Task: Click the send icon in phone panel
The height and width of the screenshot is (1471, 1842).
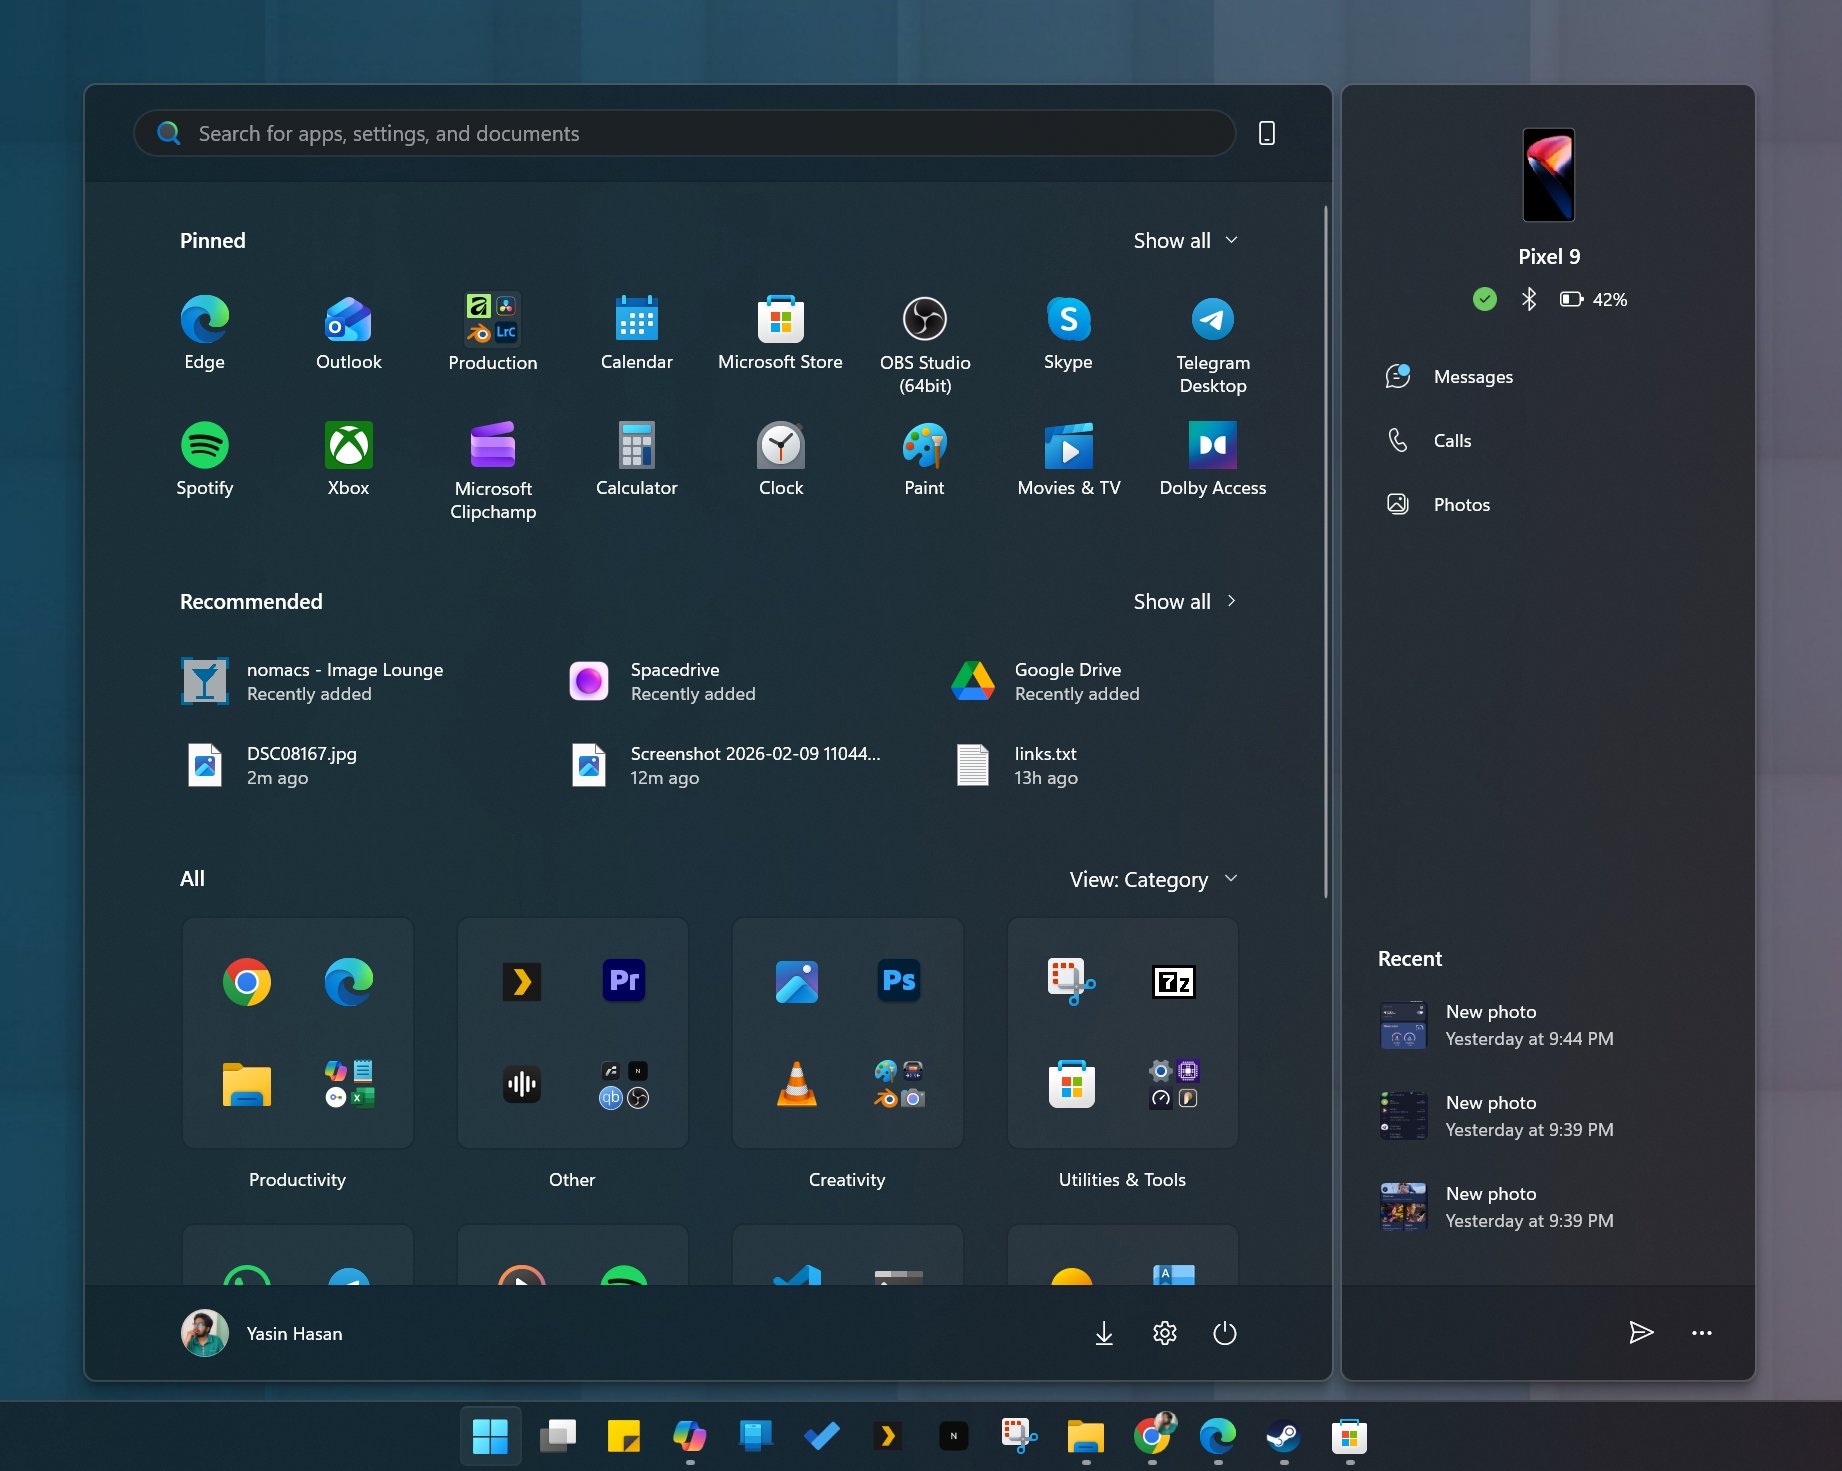Action: (x=1641, y=1332)
